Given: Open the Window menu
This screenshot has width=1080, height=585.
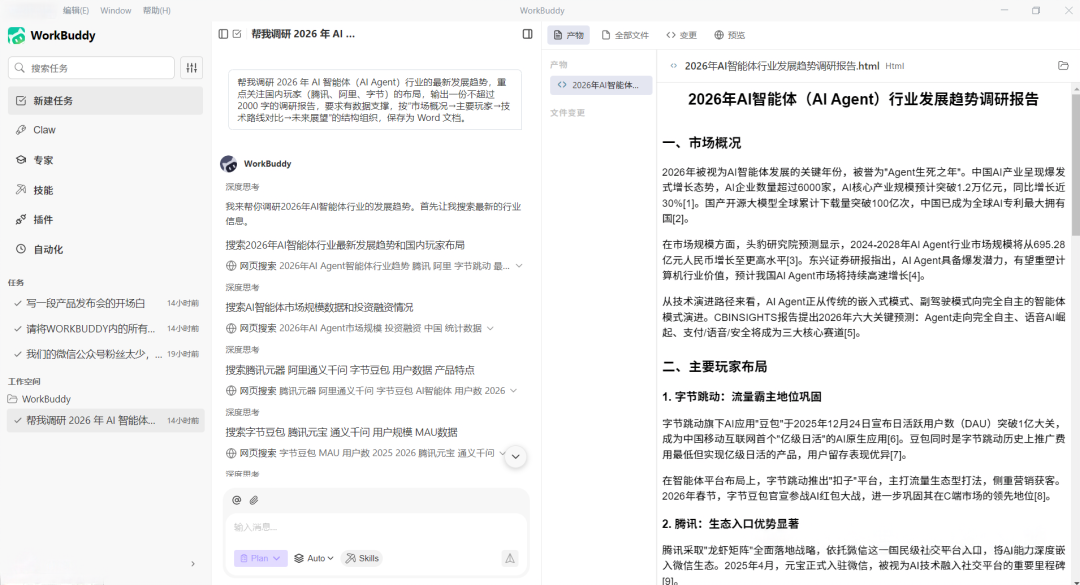Looking at the screenshot, I should point(116,10).
